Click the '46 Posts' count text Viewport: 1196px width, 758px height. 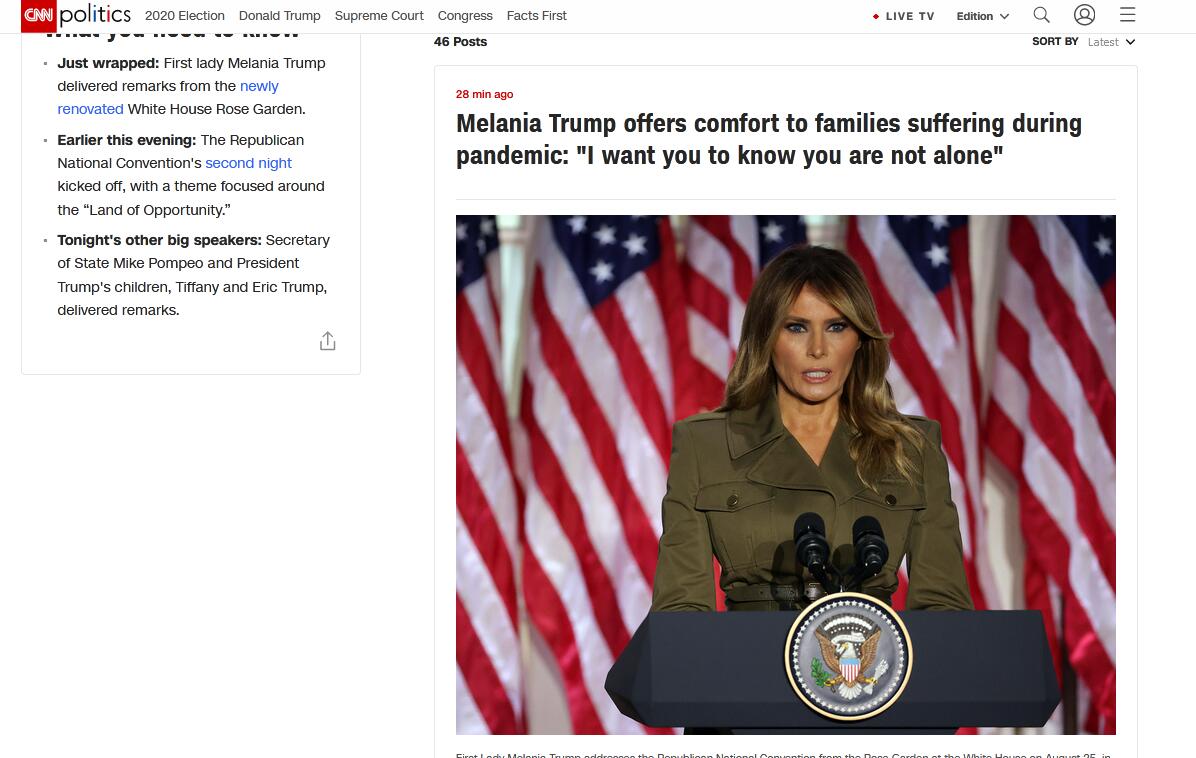point(460,42)
